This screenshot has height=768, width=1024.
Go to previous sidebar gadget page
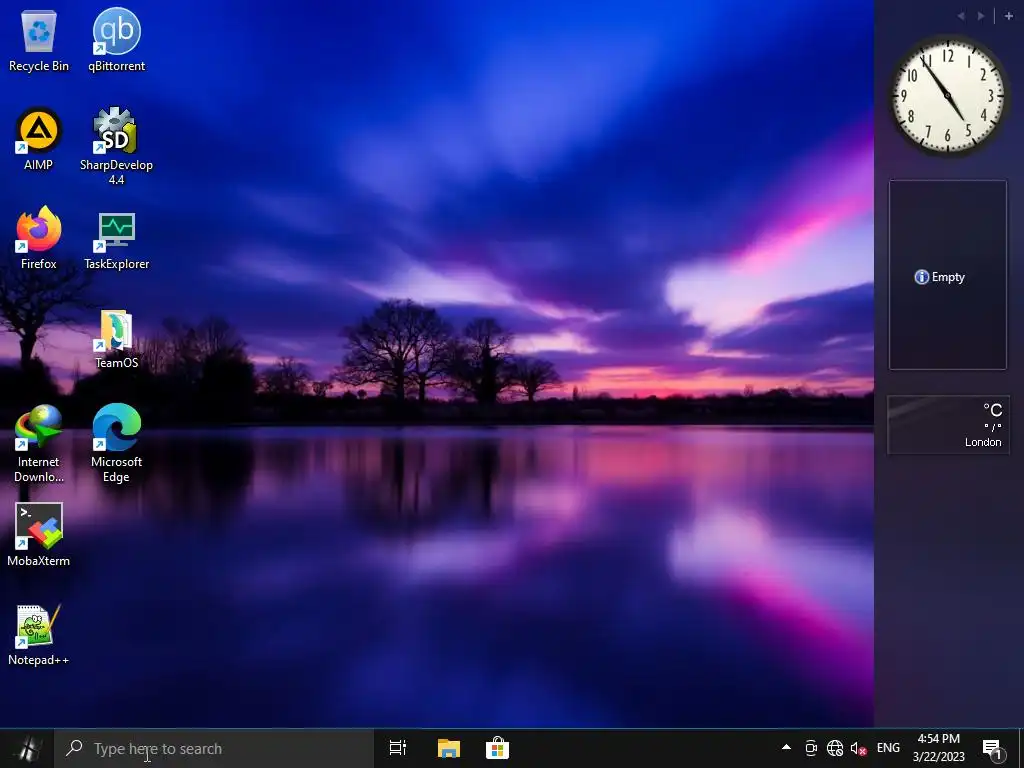coord(961,16)
